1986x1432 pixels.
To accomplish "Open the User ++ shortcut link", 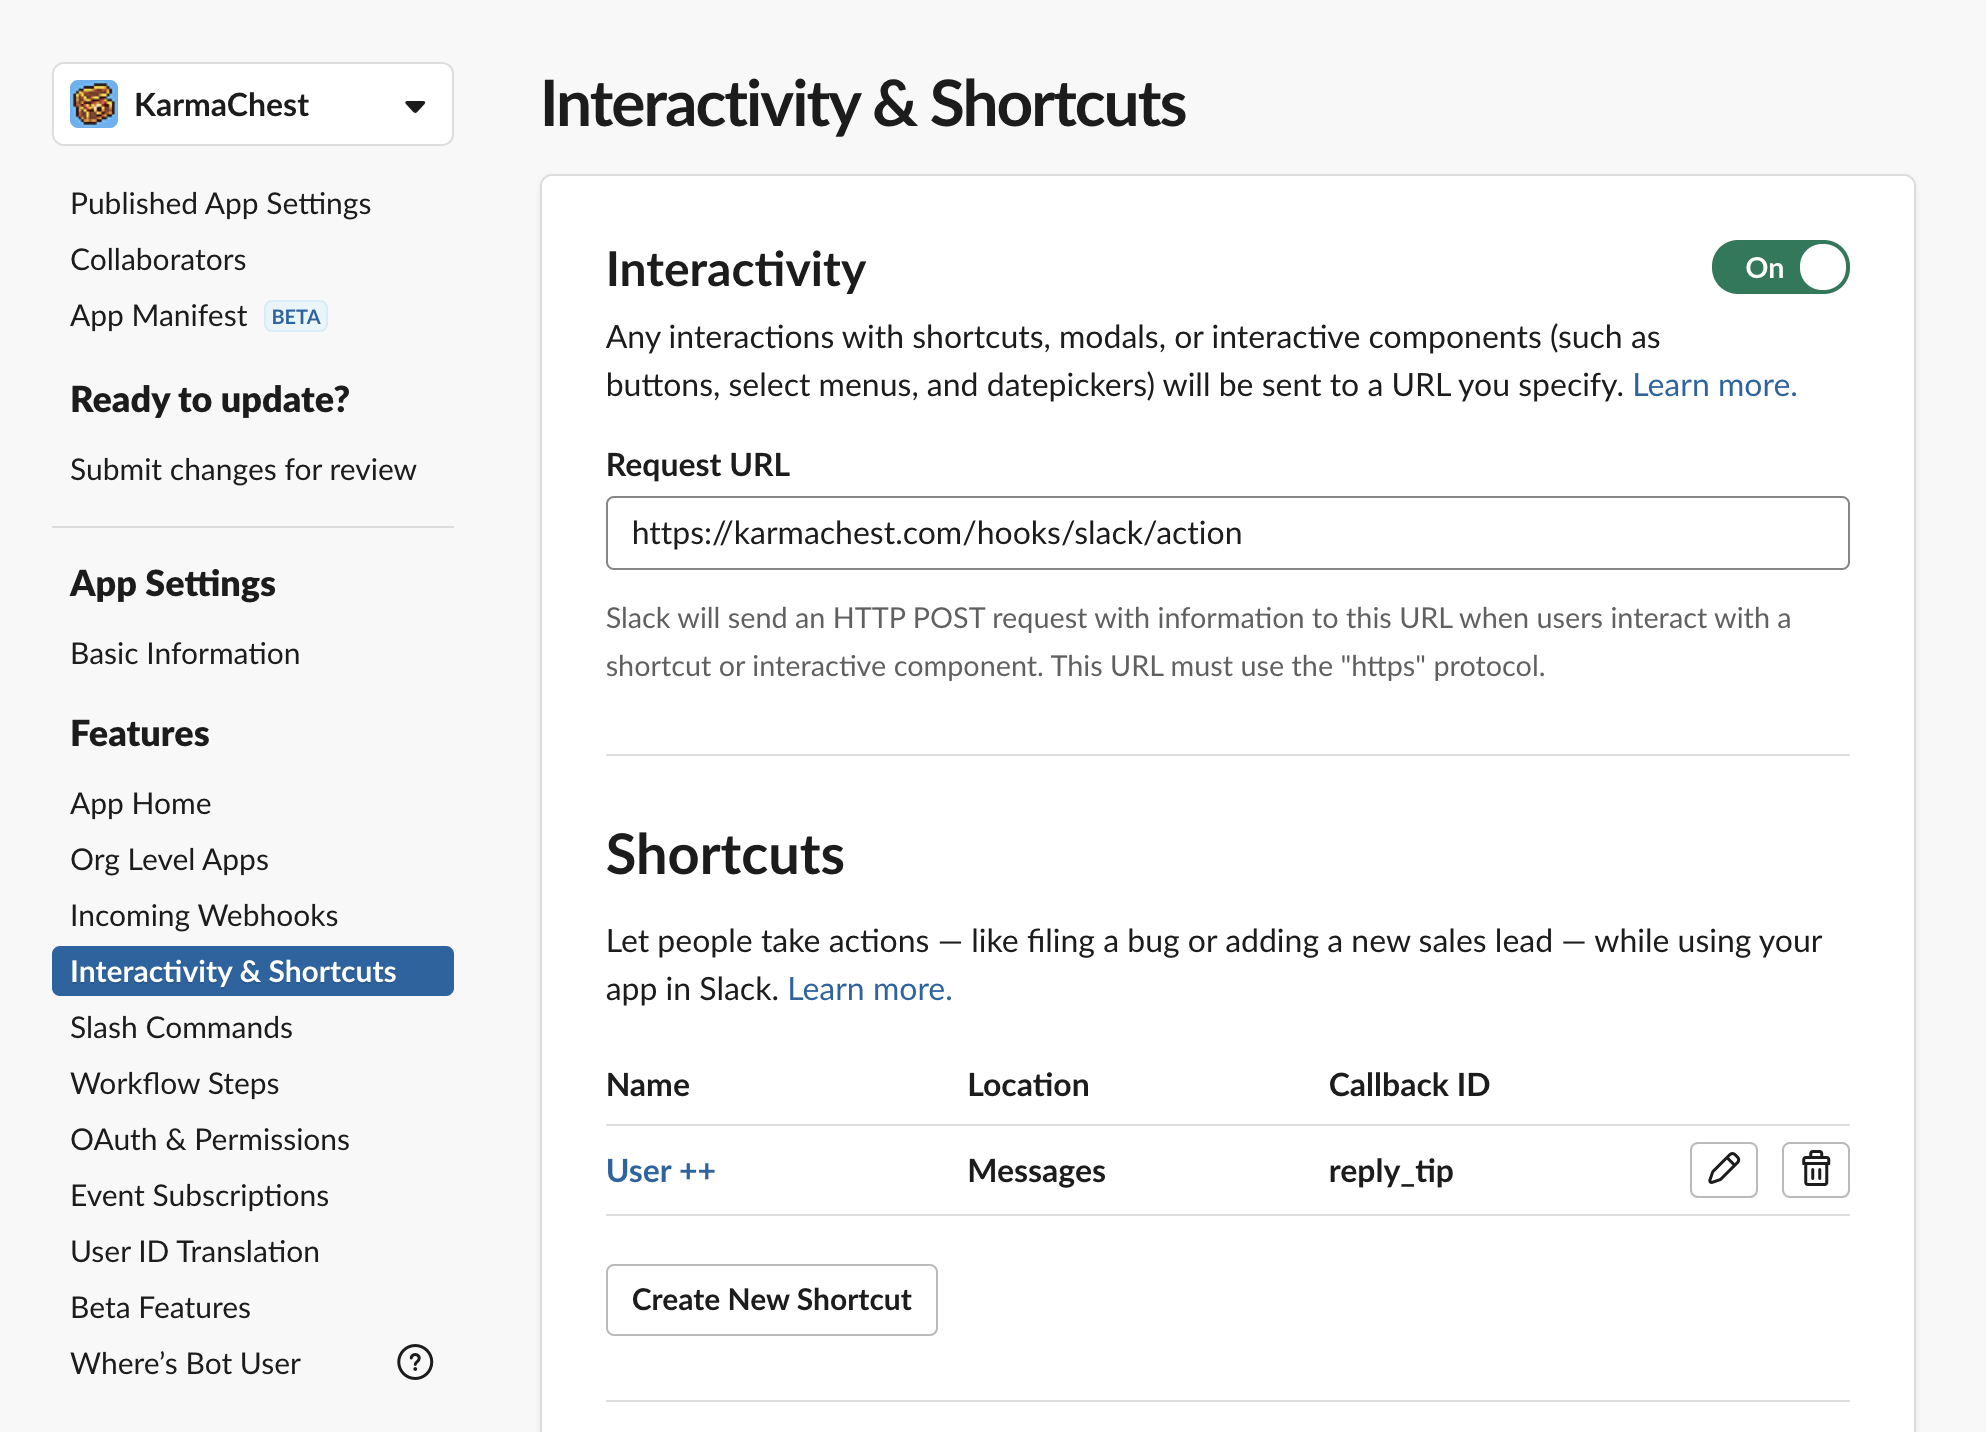I will coord(661,1170).
